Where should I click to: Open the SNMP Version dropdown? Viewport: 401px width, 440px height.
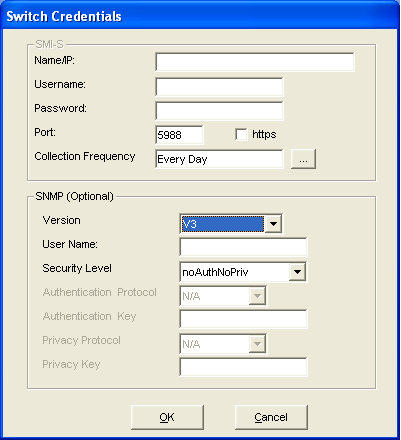tap(273, 224)
